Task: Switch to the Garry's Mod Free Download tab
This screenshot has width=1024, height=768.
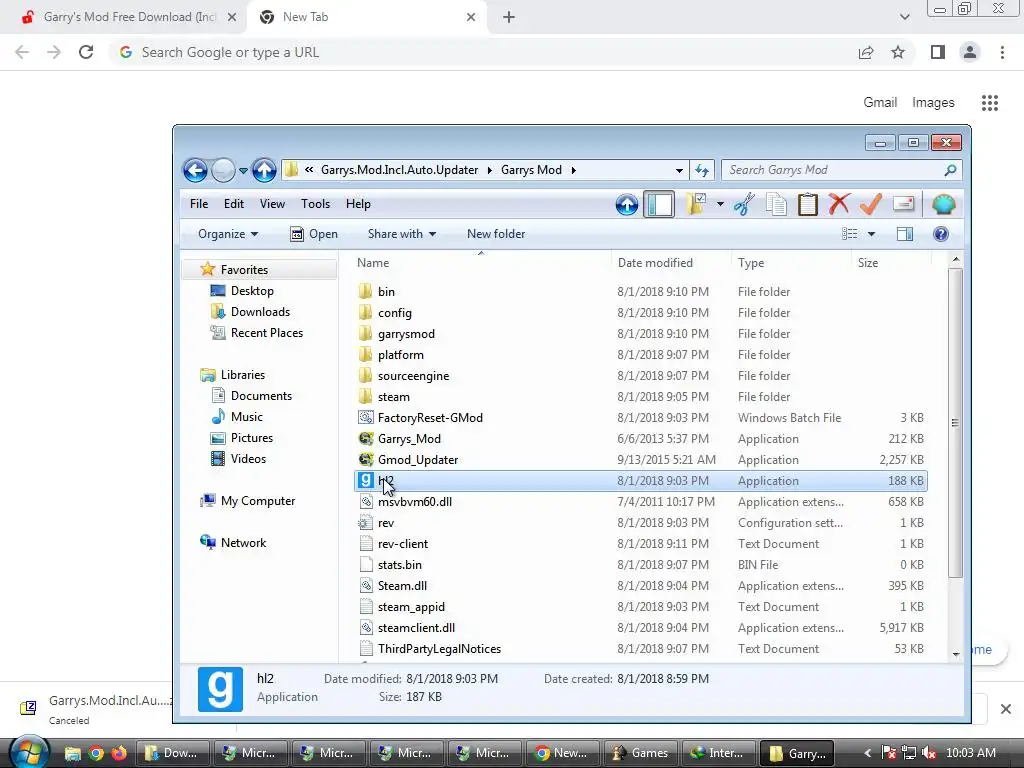Action: pyautogui.click(x=129, y=17)
